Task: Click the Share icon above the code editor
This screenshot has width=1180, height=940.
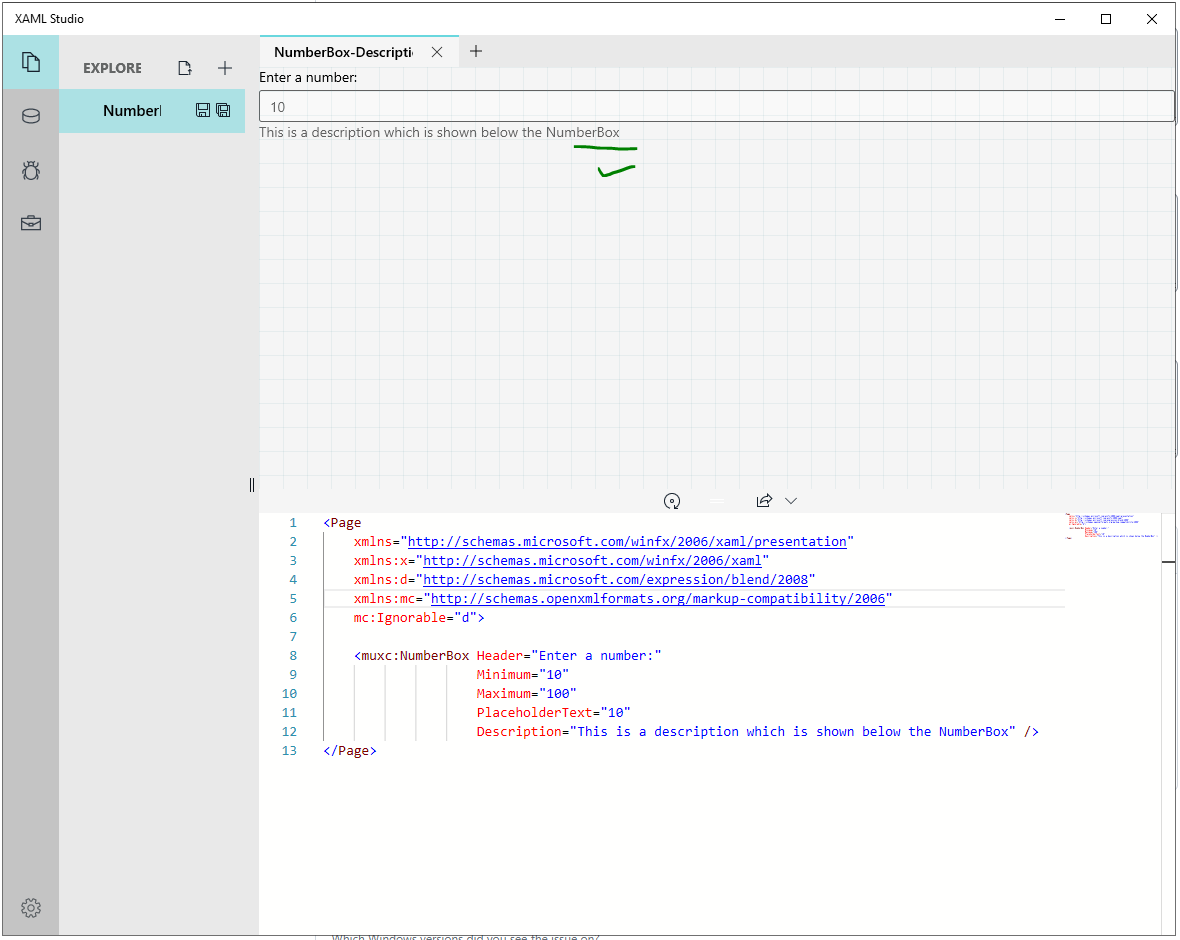Action: point(764,500)
